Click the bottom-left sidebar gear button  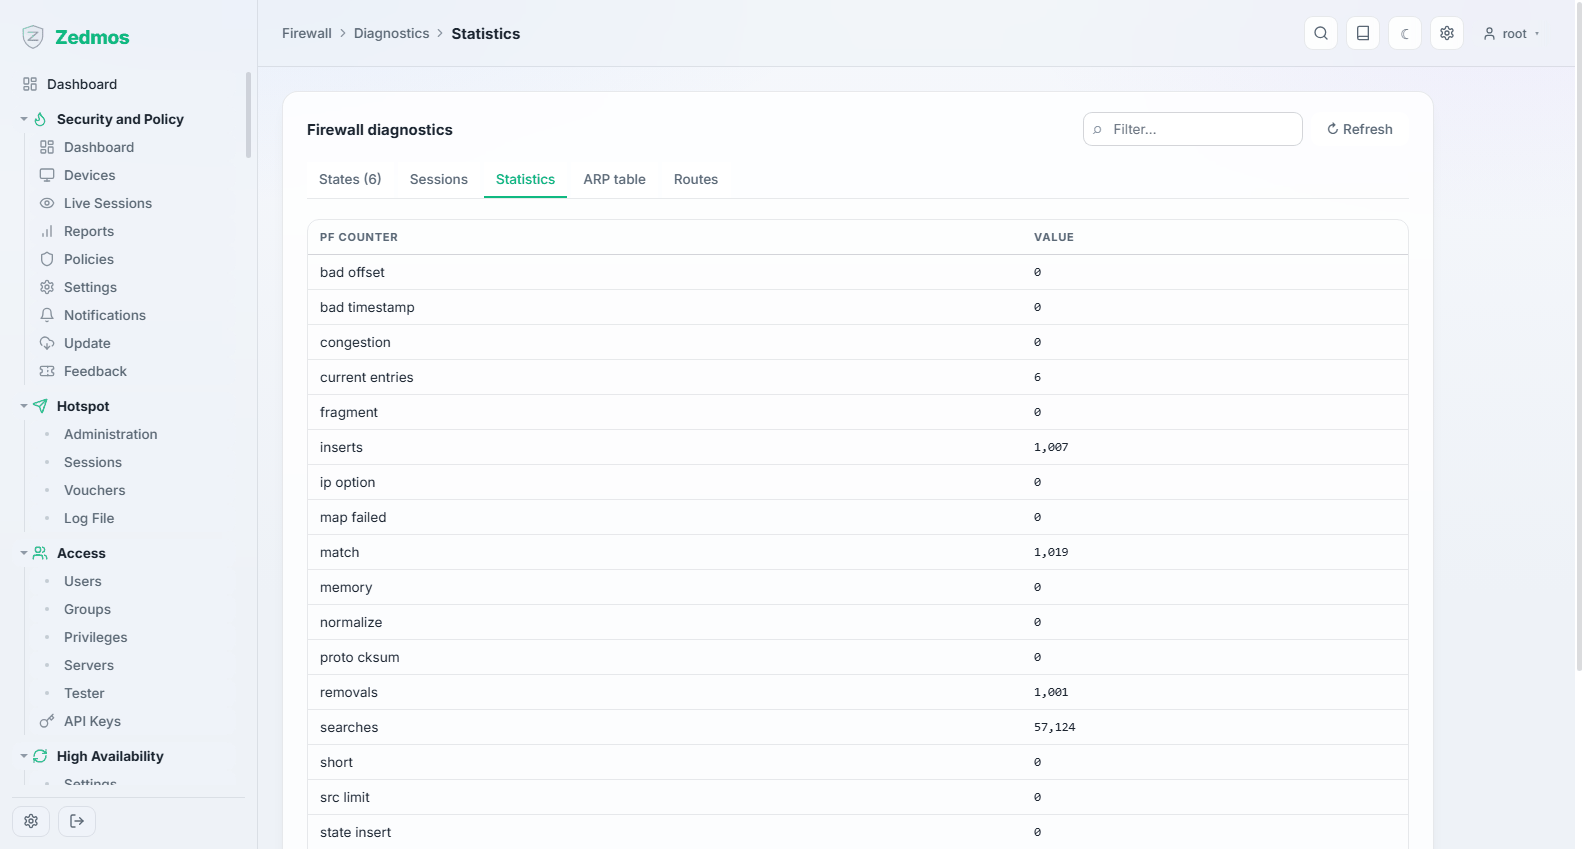point(31,821)
